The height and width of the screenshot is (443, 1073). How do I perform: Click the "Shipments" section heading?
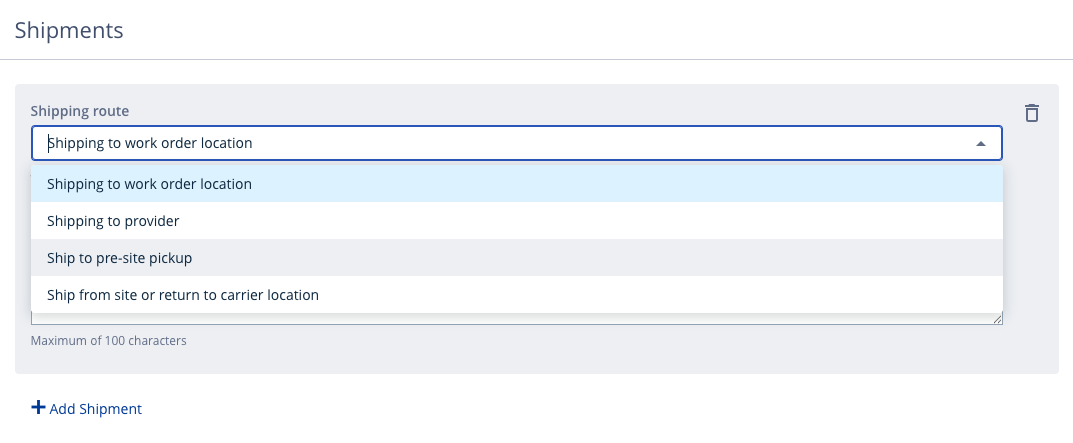69,30
